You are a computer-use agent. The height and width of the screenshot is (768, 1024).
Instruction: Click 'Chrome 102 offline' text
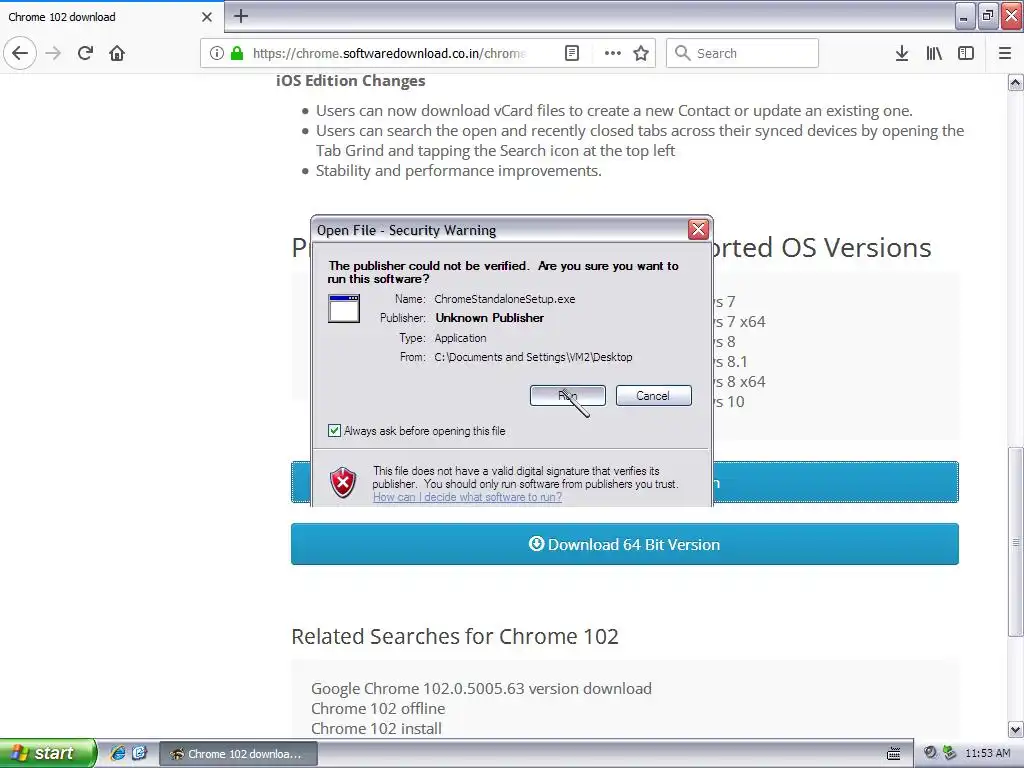pos(378,709)
